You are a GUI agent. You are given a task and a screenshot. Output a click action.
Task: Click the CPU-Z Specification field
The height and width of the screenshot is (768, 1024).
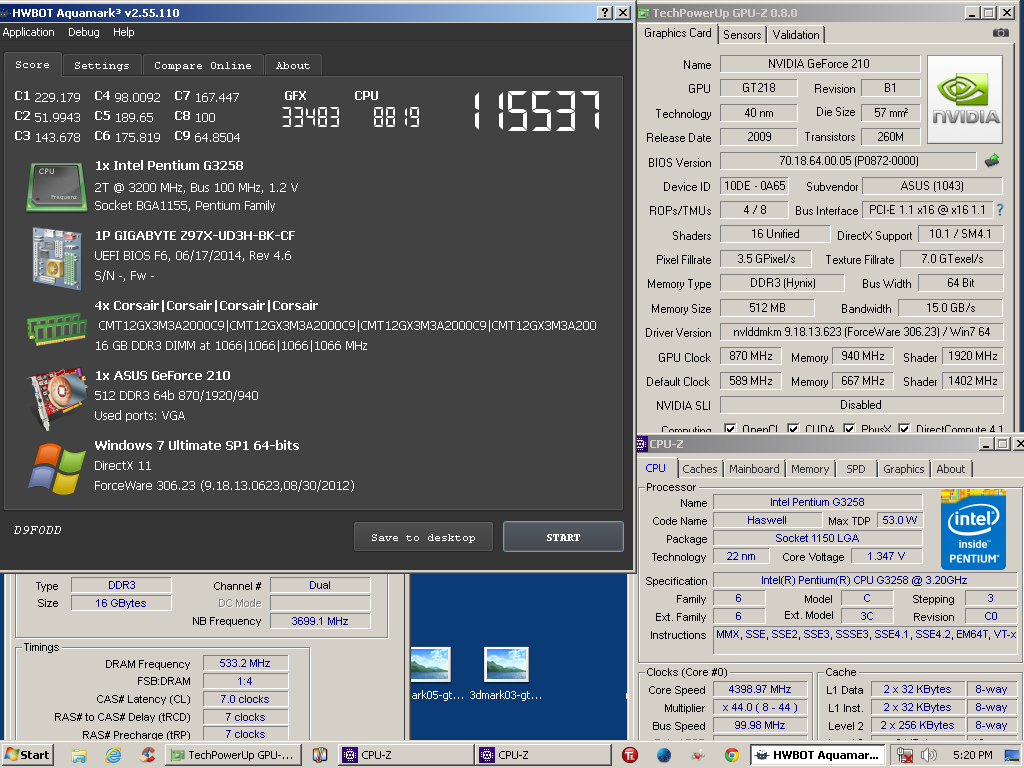coord(864,580)
